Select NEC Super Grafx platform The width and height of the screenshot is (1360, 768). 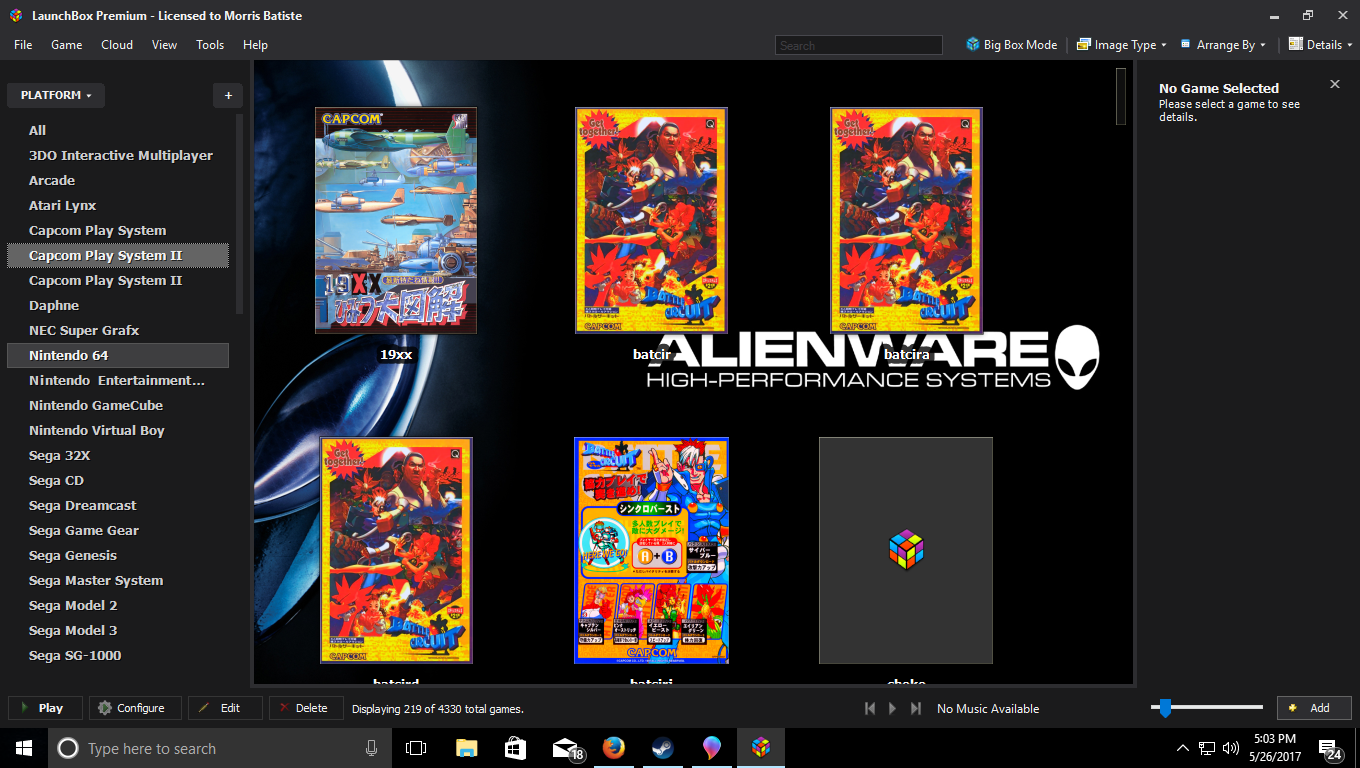[x=118, y=330]
